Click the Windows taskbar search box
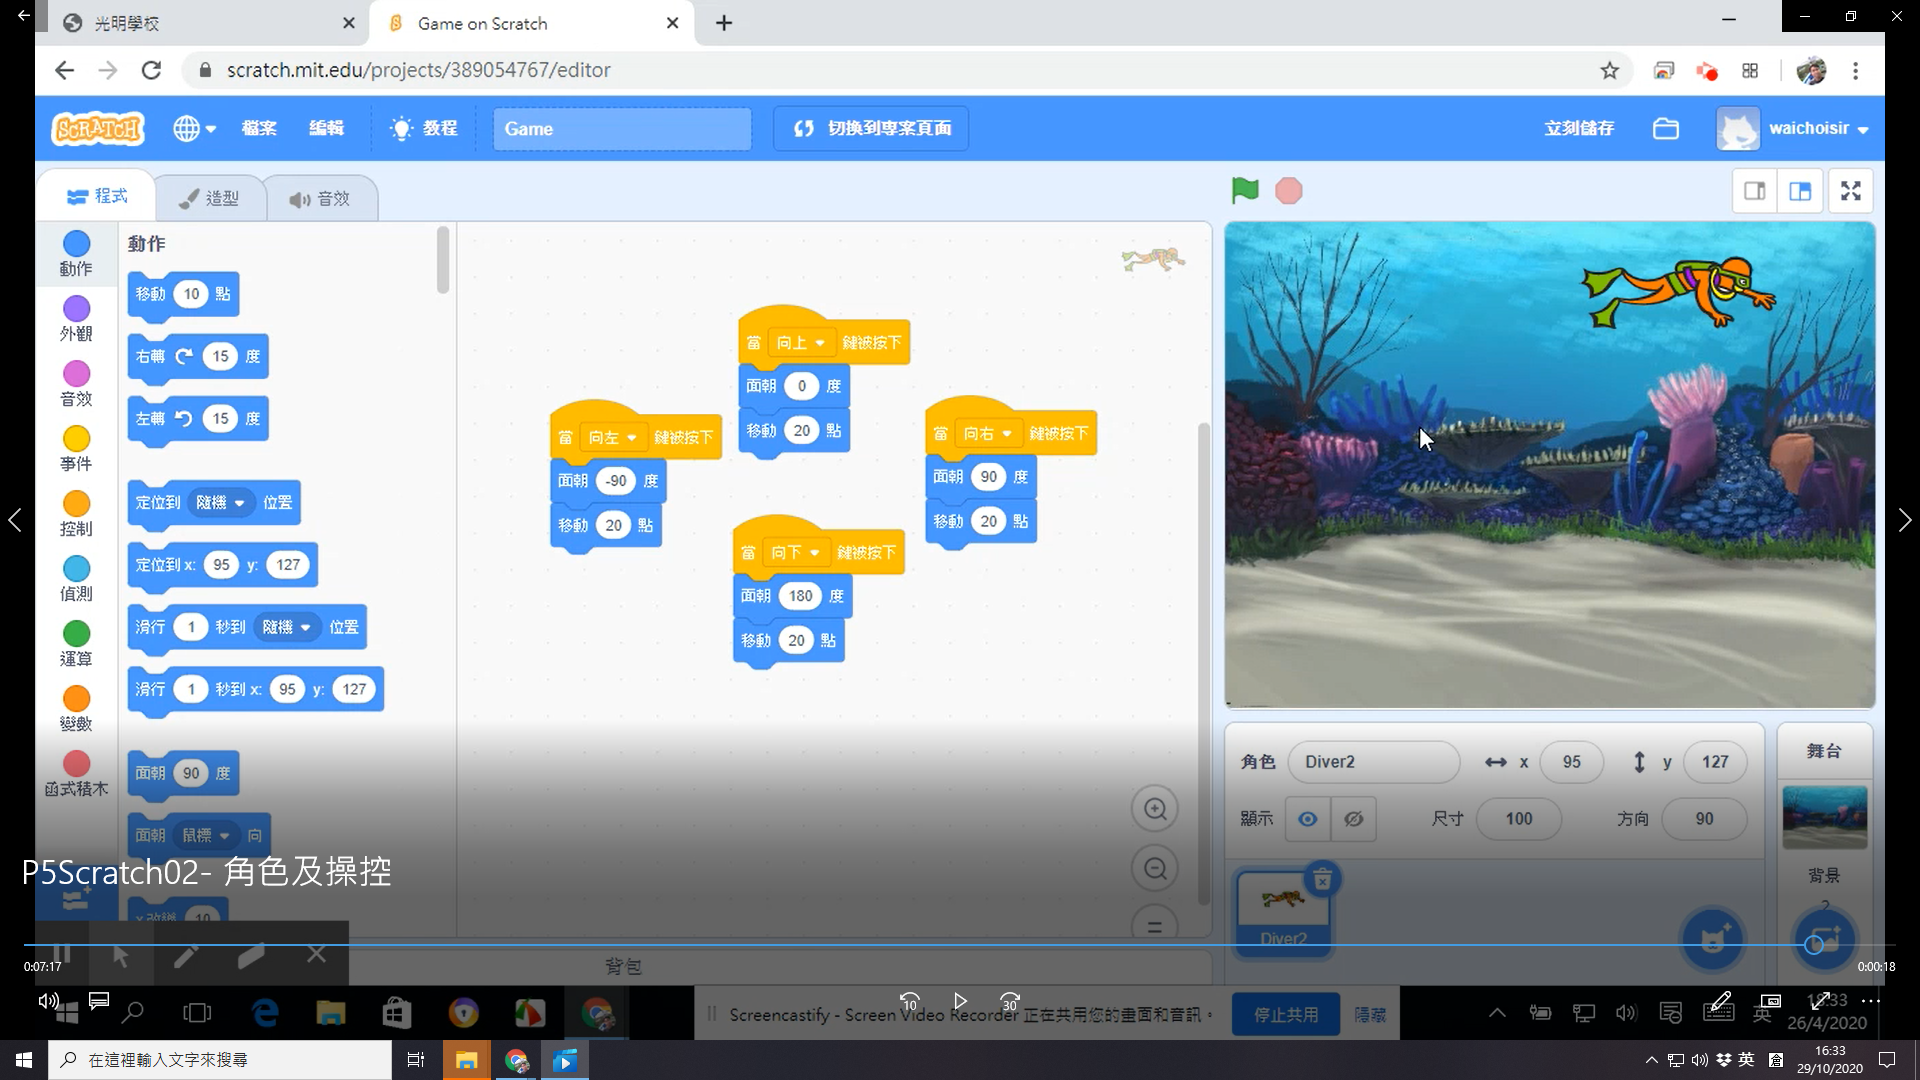Image resolution: width=1920 pixels, height=1080 pixels. 220,1060
